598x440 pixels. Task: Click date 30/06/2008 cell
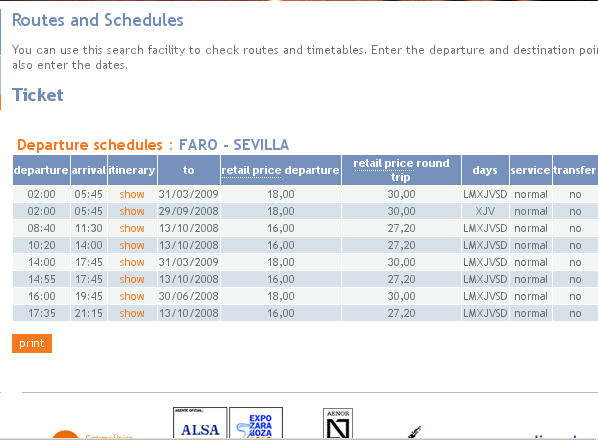[188, 296]
